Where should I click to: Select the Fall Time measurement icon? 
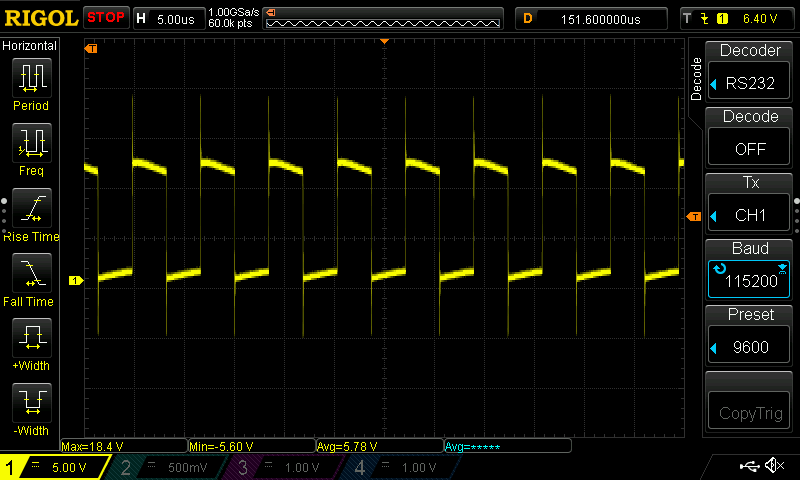click(x=32, y=273)
